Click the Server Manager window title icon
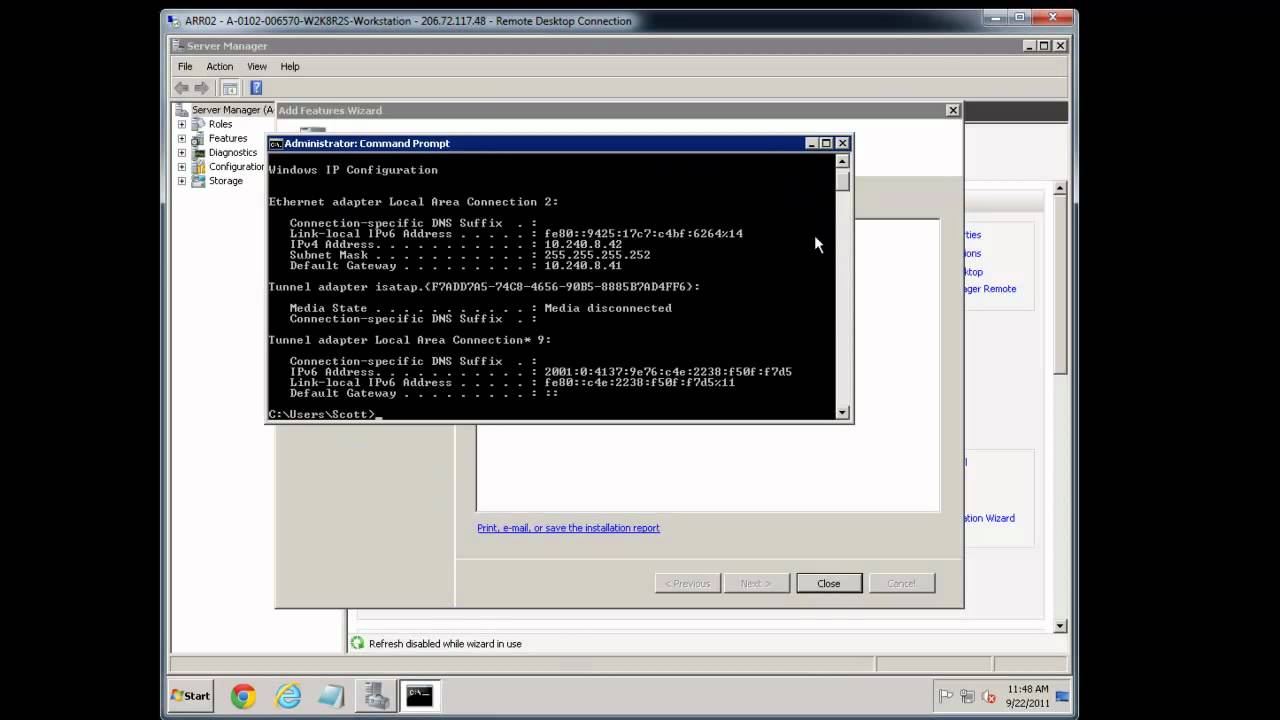This screenshot has width=1280, height=720. (x=178, y=45)
